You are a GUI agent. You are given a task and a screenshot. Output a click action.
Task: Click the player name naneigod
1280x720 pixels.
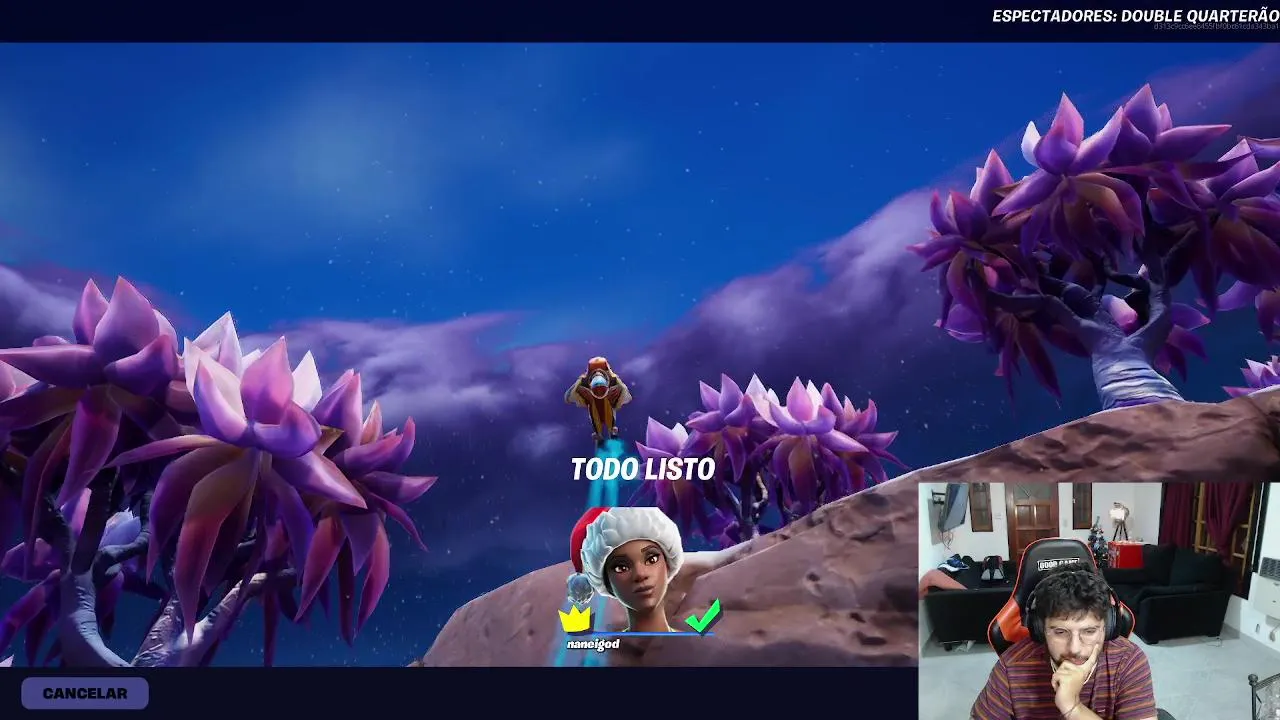click(x=593, y=644)
